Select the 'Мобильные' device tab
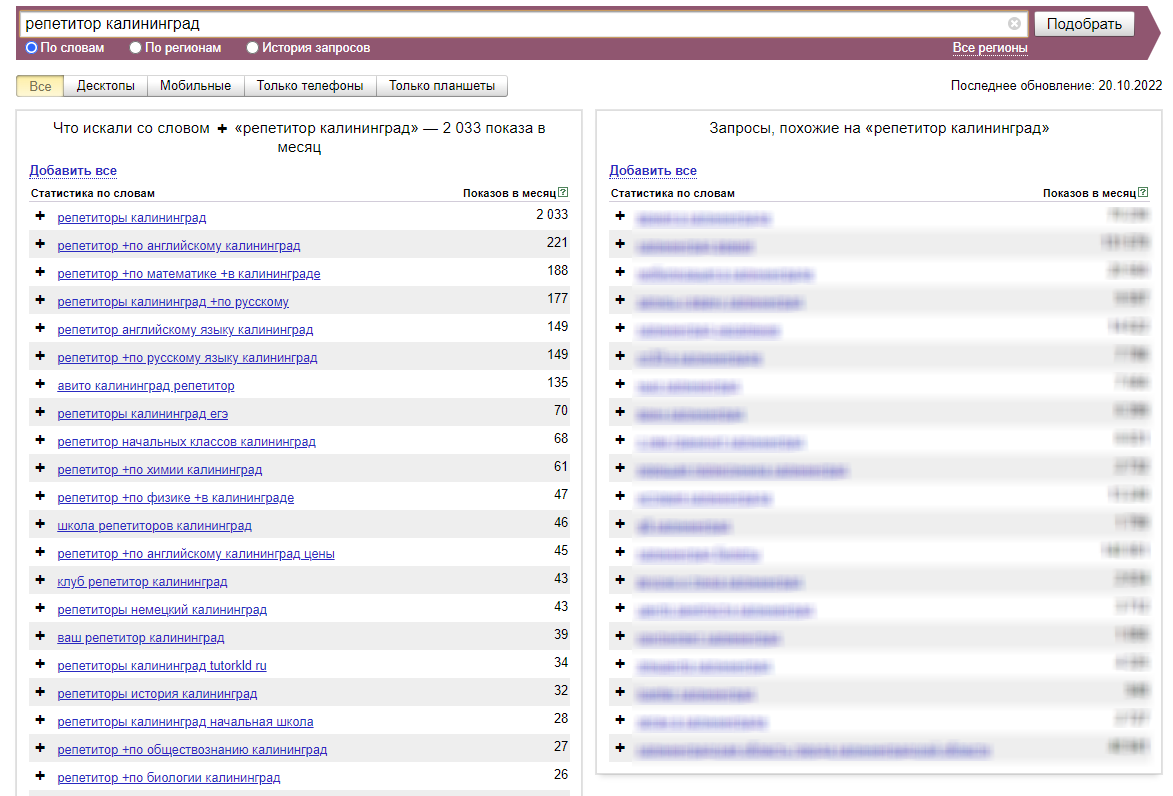1173x796 pixels. point(196,86)
